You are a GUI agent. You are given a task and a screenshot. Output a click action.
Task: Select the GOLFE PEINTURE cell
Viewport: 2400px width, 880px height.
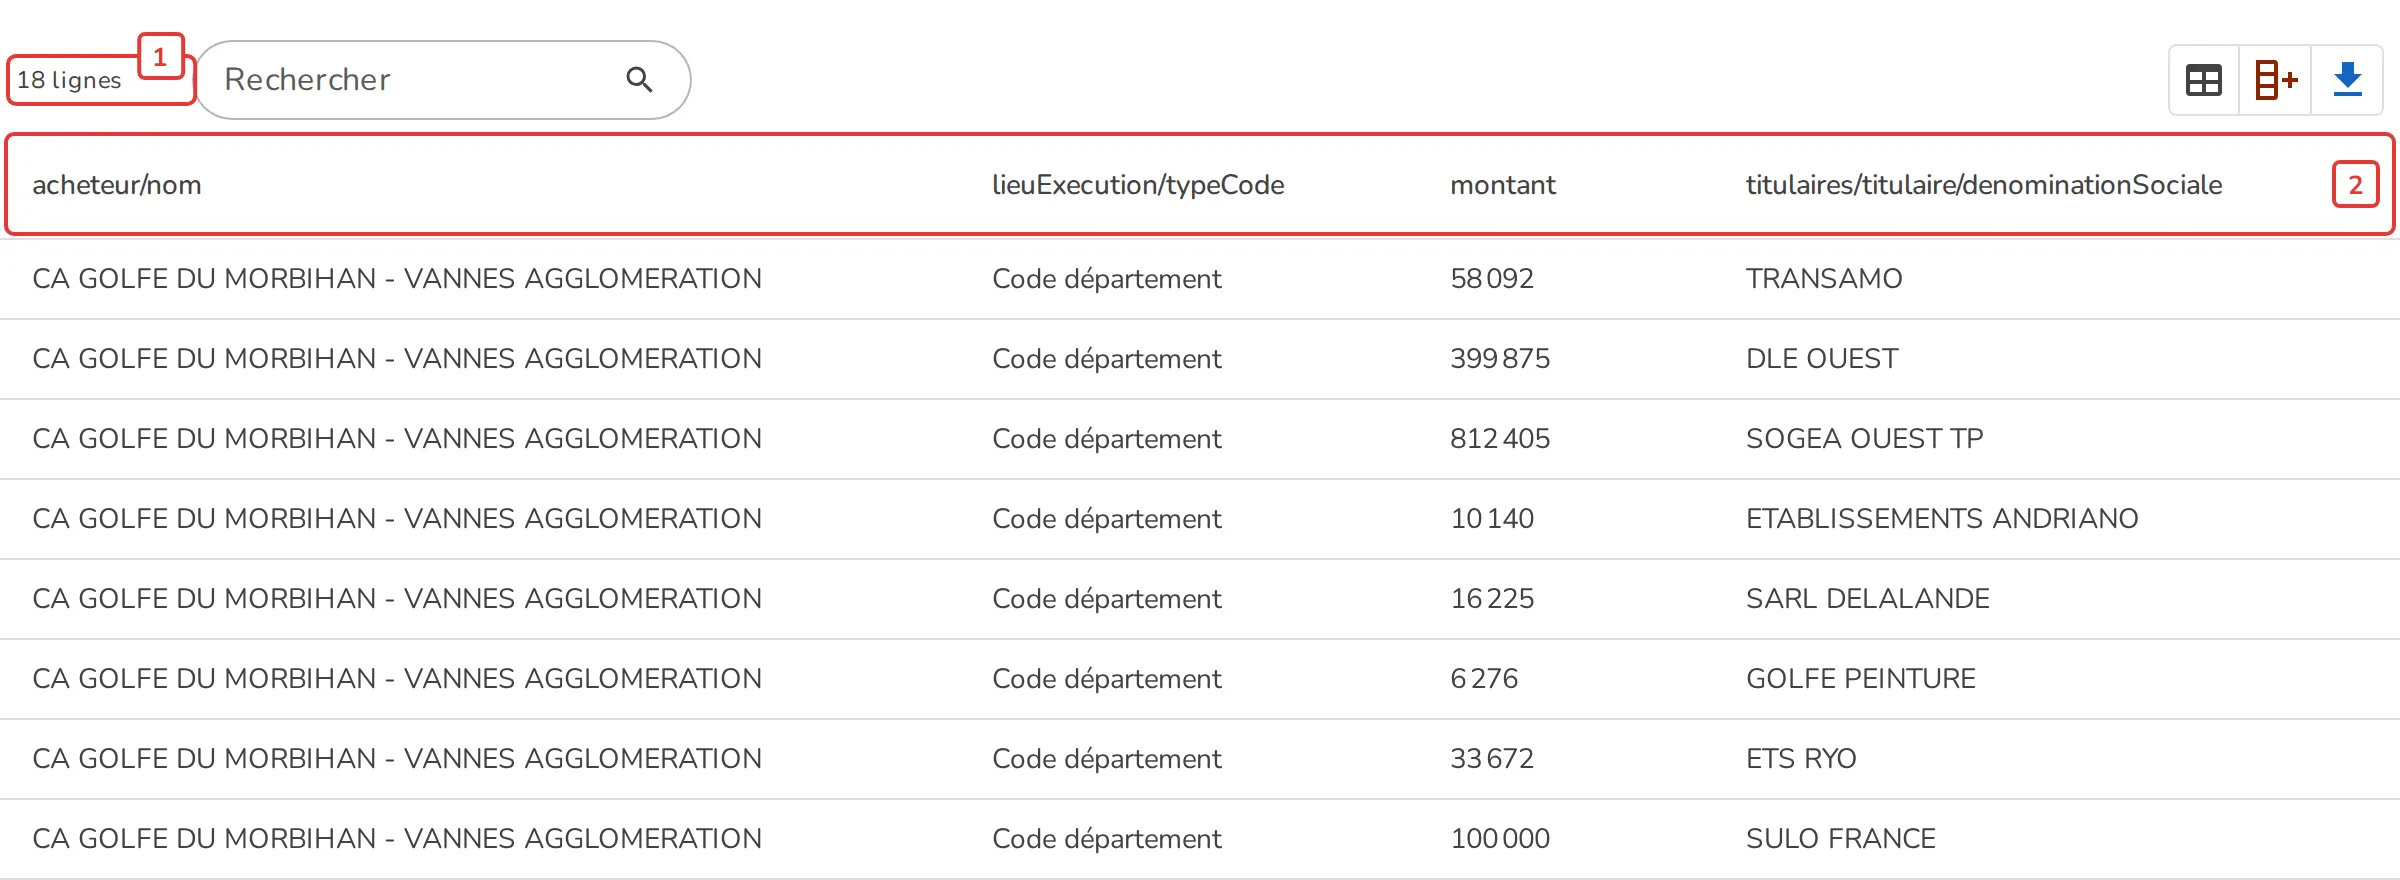pyautogui.click(x=1861, y=679)
